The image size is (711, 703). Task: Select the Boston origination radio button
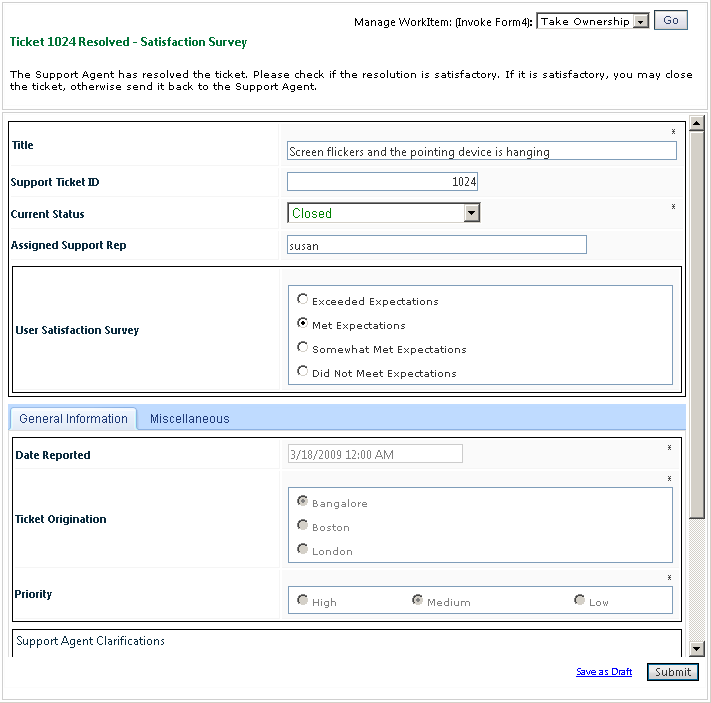[x=303, y=525]
